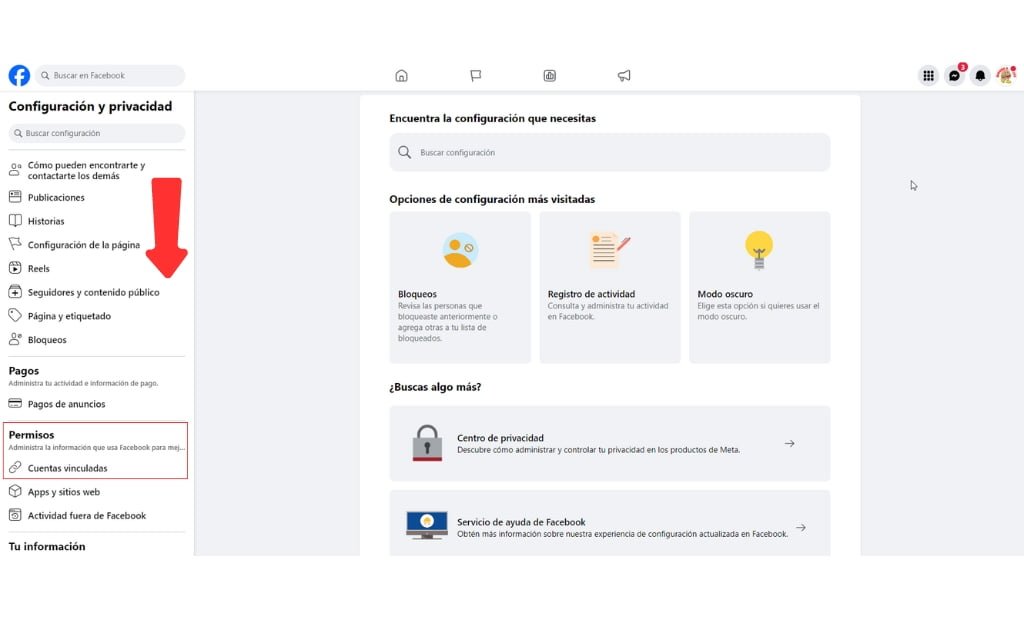Open Actividad fuera de Facebook settings
The image size is (1024, 618).
click(x=77, y=515)
